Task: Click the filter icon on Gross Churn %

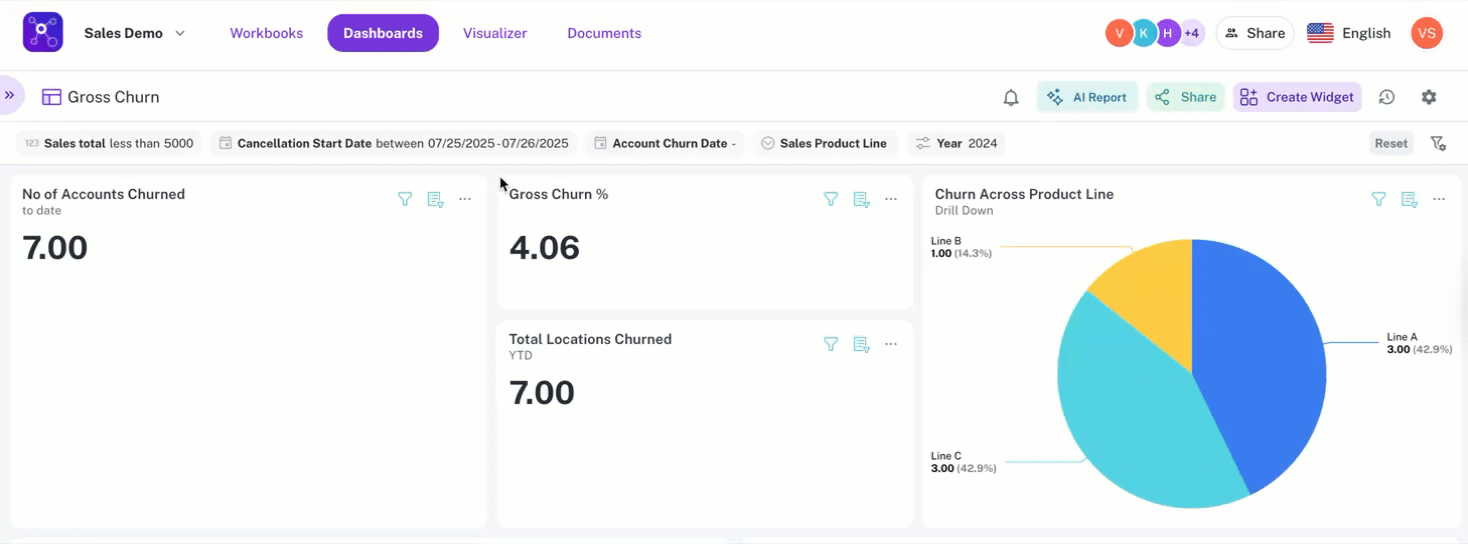Action: point(830,199)
